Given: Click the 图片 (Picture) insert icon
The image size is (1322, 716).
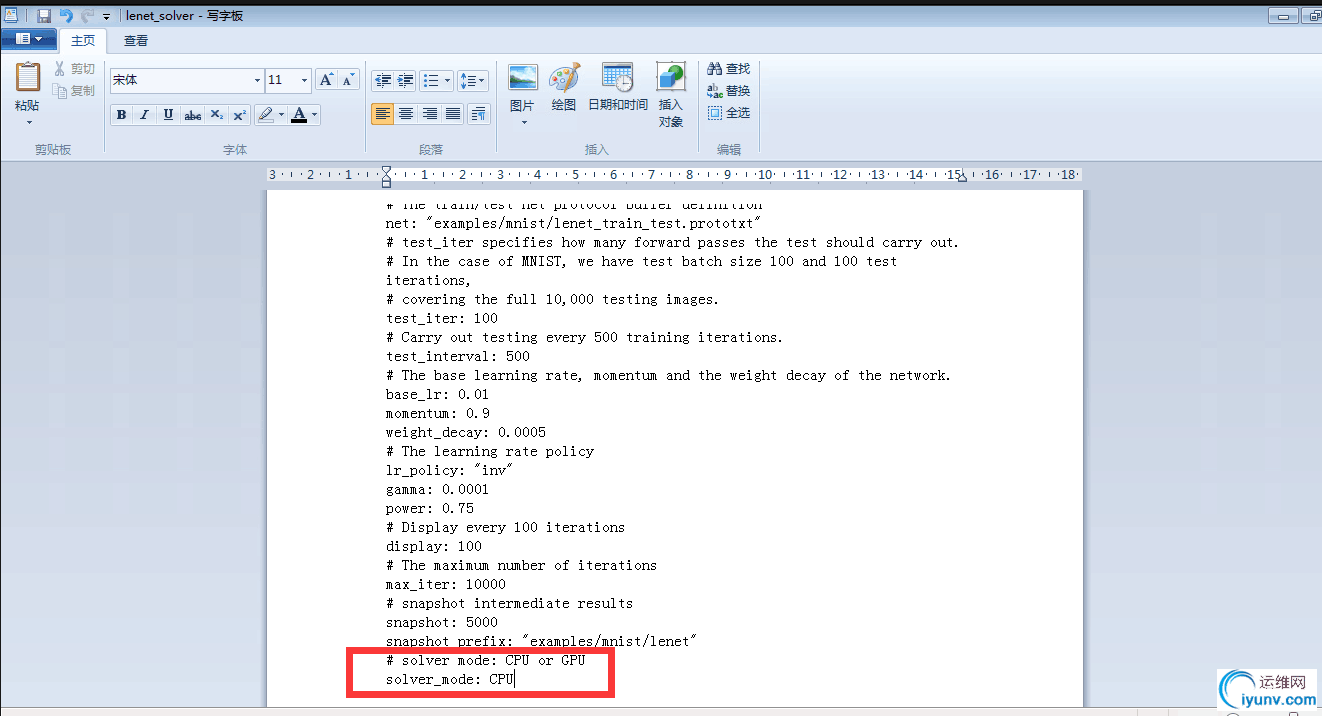Looking at the screenshot, I should click(x=523, y=77).
